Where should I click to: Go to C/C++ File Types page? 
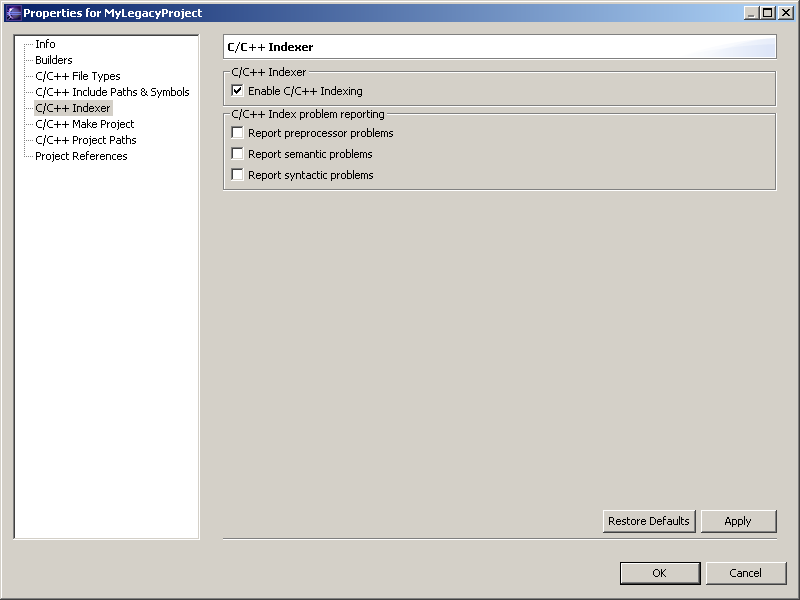coord(77,76)
